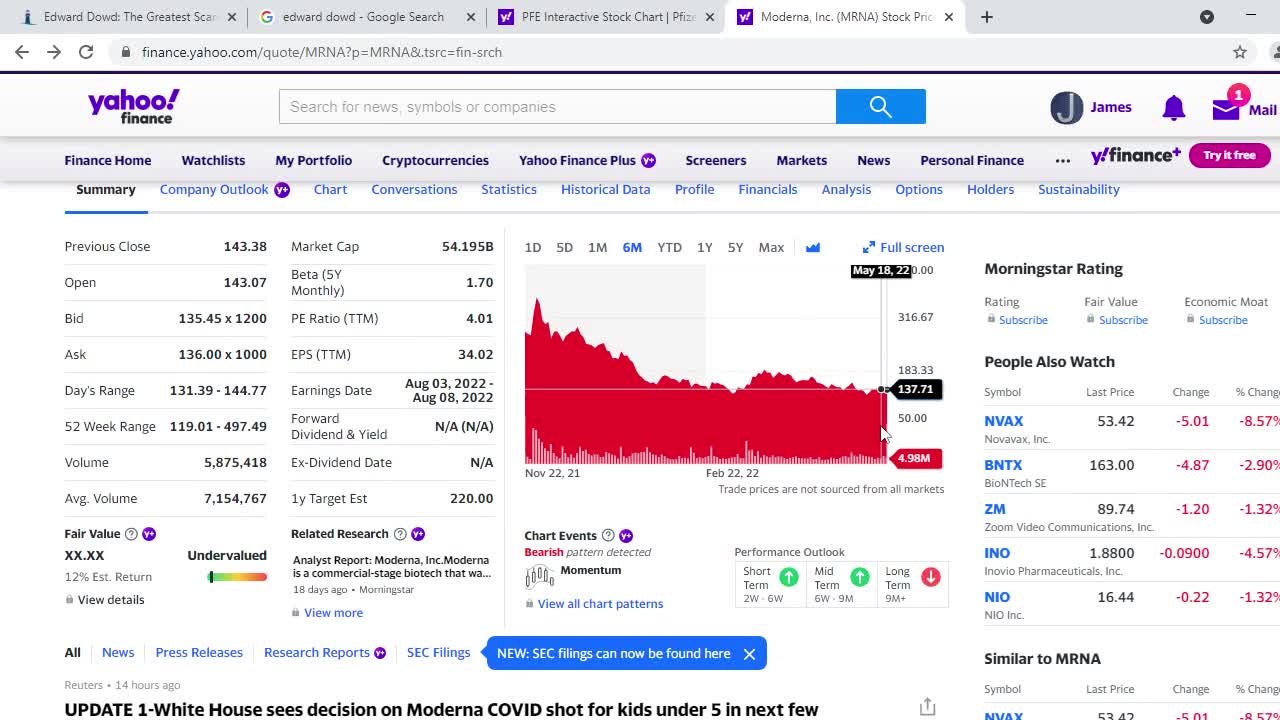Select the 1D chart range
1280x720 pixels.
coord(533,247)
